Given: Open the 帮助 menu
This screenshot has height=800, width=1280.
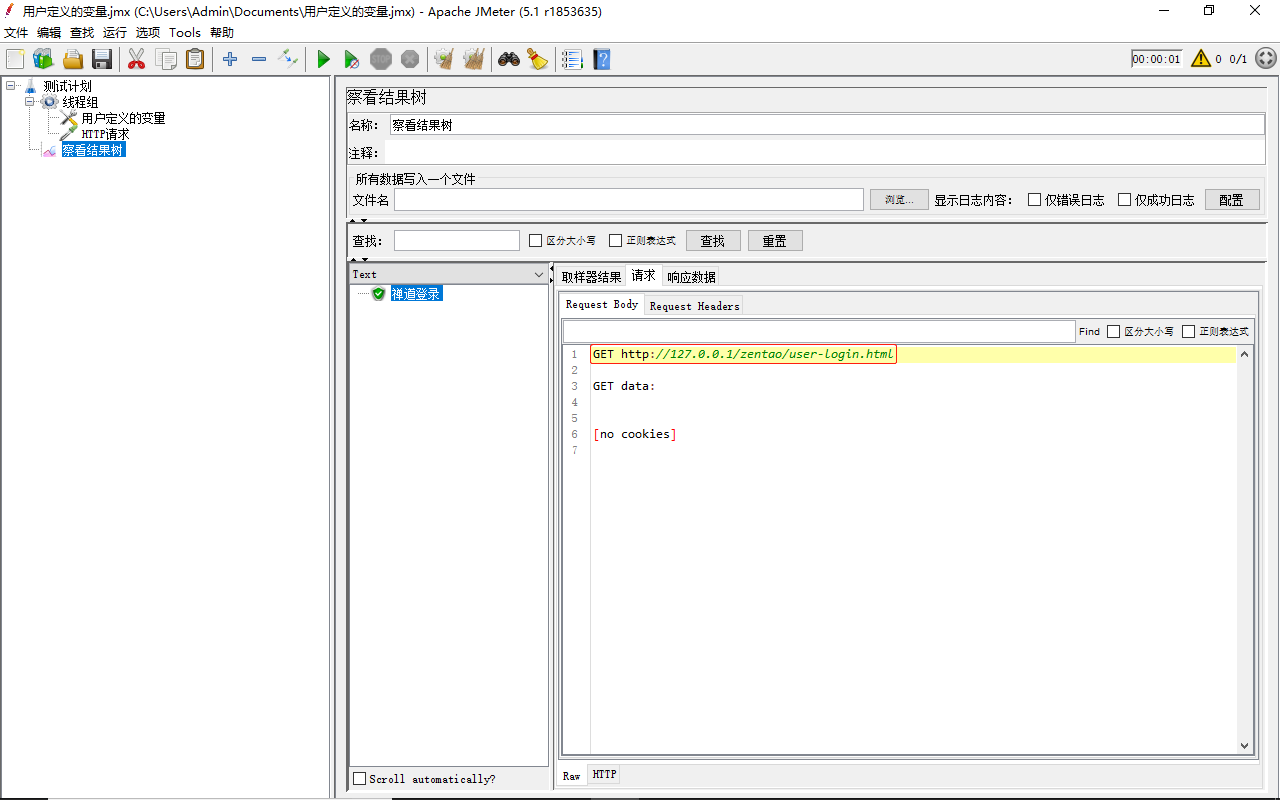Looking at the screenshot, I should pyautogui.click(x=222, y=33).
